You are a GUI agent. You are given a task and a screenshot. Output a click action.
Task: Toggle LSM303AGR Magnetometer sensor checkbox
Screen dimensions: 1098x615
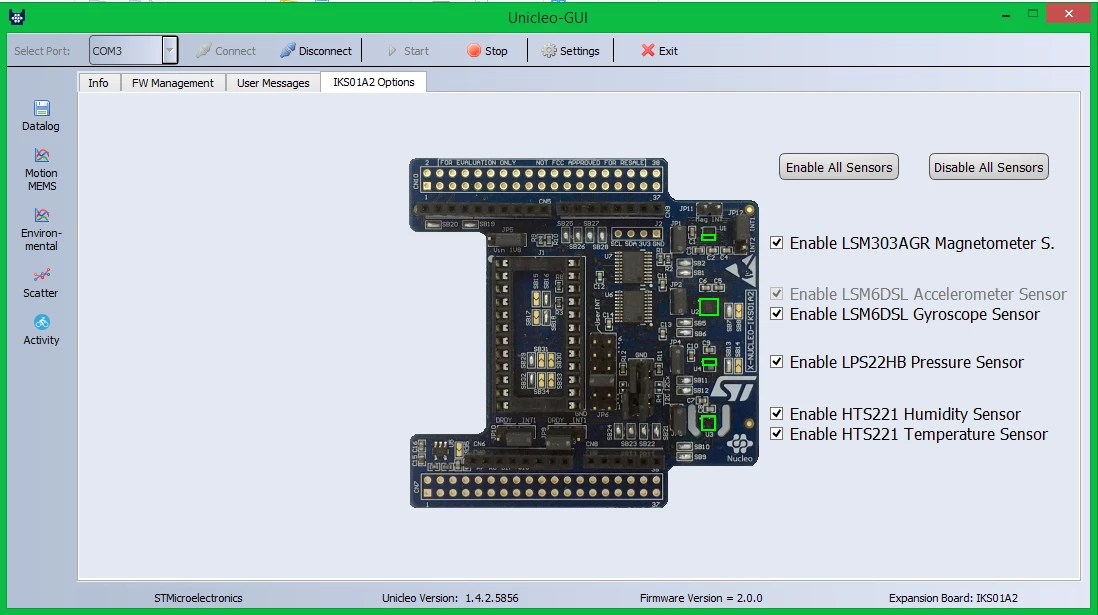[x=777, y=243]
